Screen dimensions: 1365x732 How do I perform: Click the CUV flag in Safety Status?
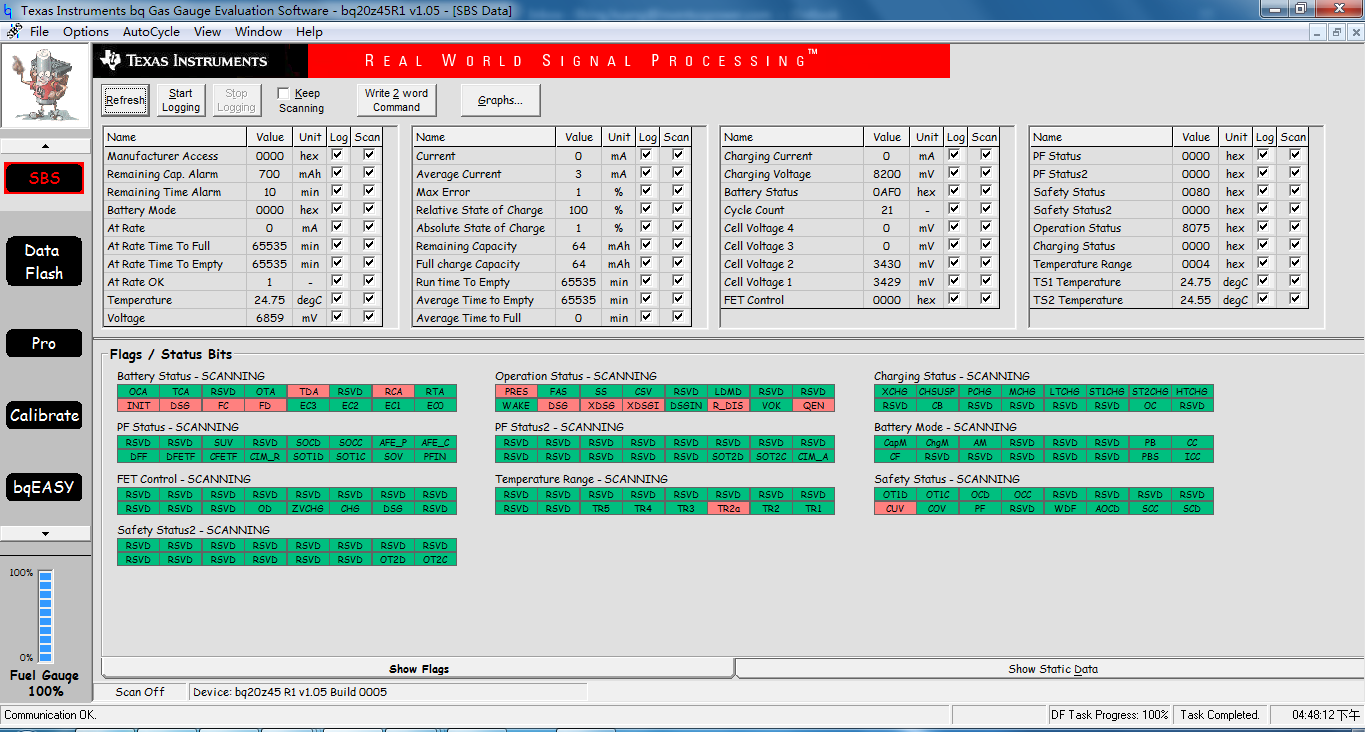point(895,509)
